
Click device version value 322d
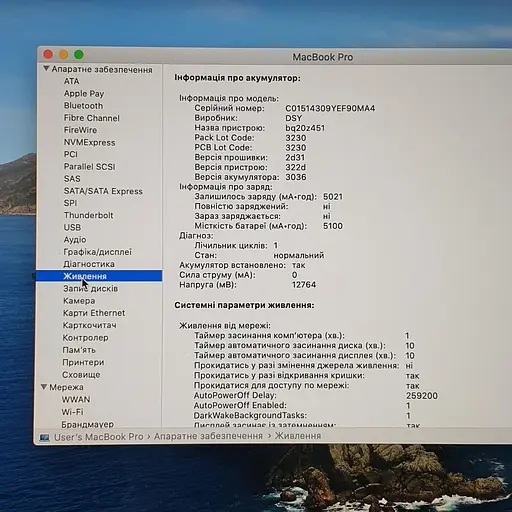click(x=295, y=167)
